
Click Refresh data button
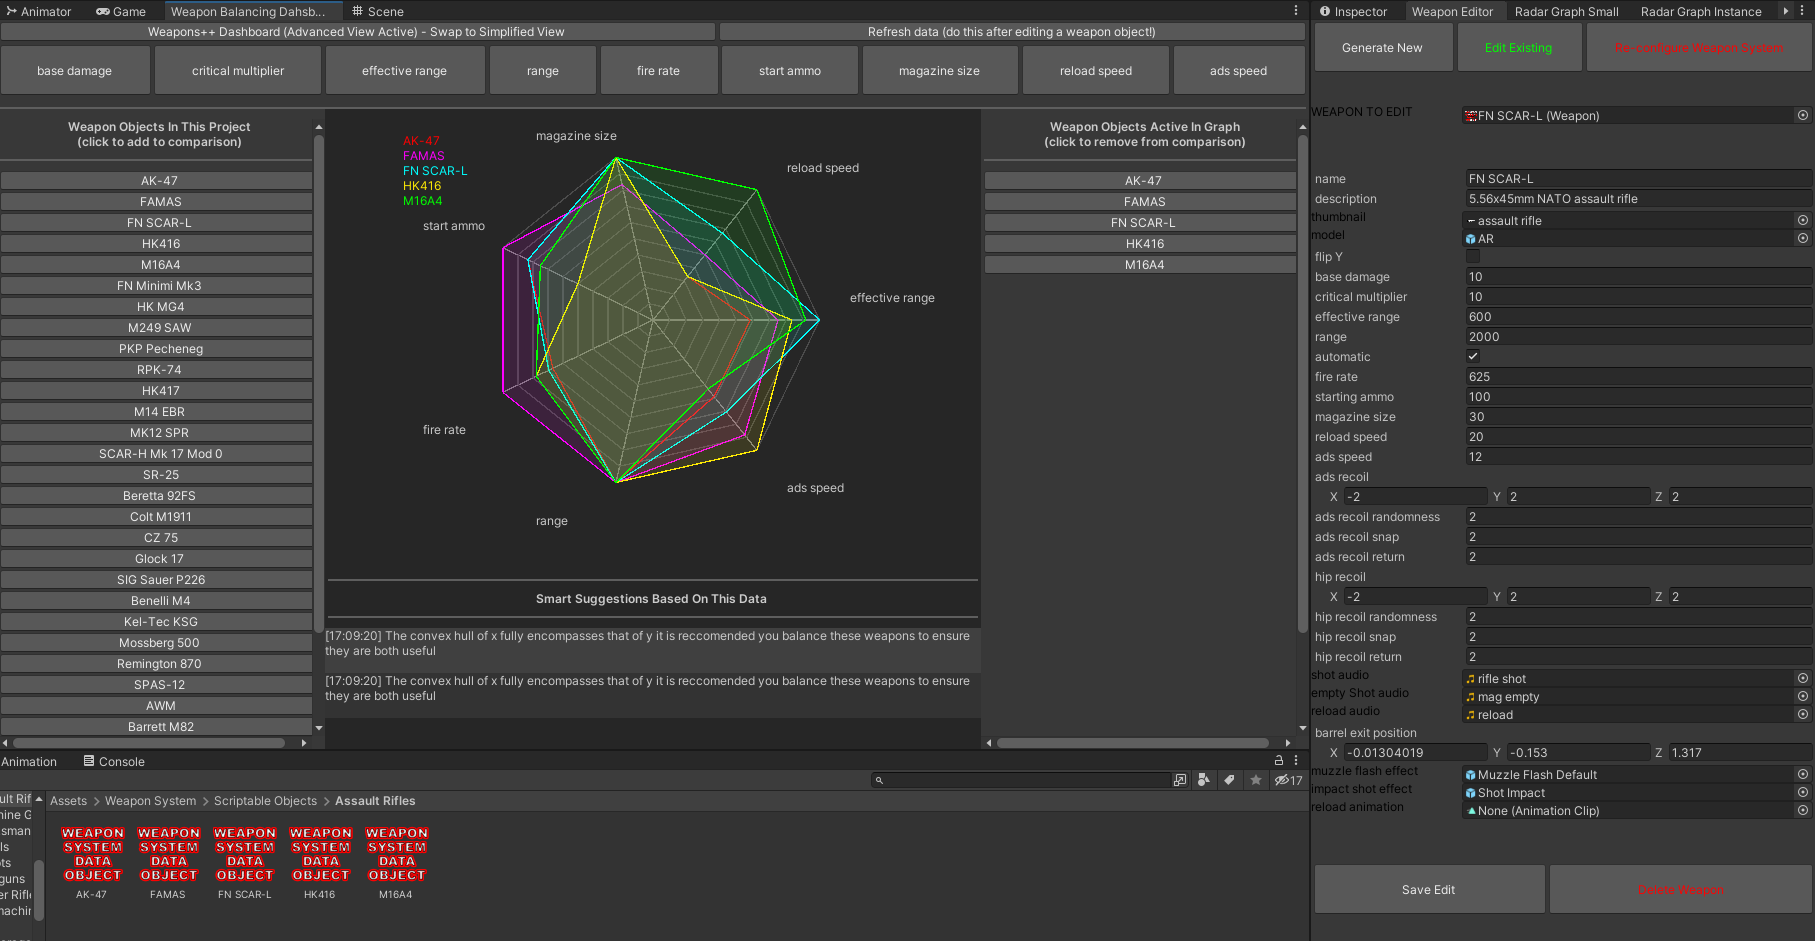click(x=1011, y=31)
